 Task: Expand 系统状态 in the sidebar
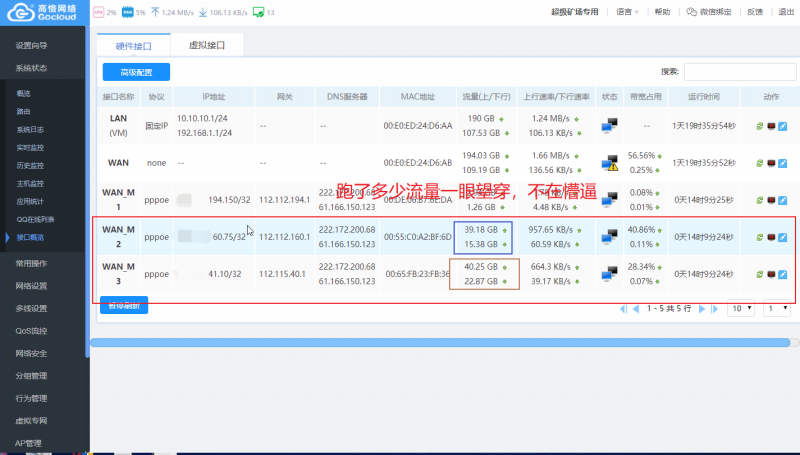click(x=32, y=68)
